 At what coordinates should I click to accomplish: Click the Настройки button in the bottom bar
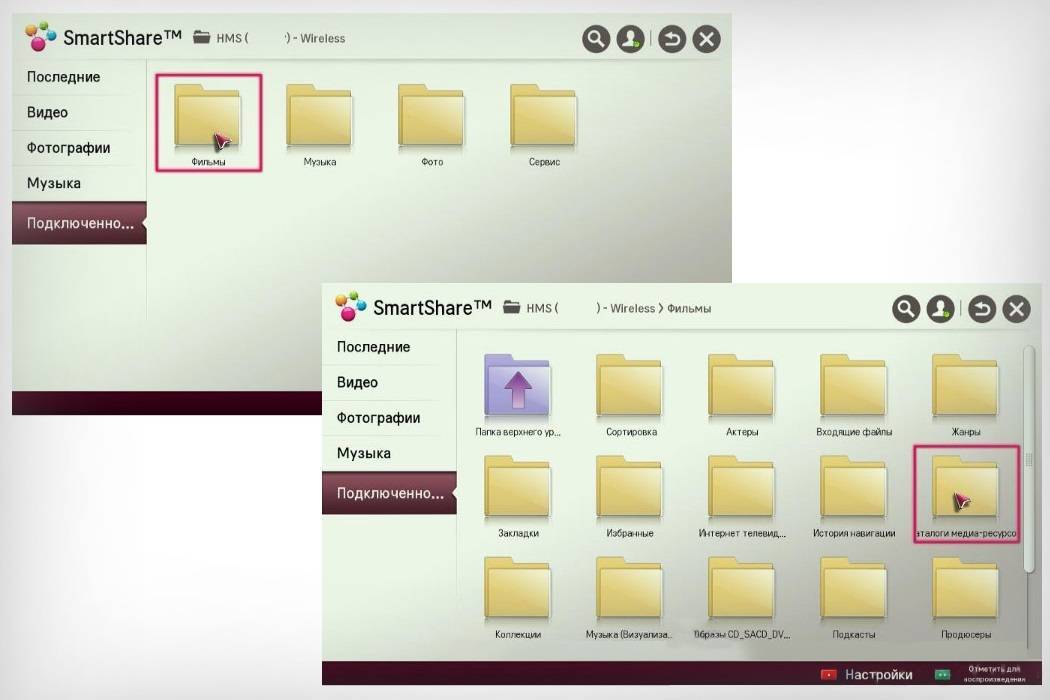[x=867, y=675]
